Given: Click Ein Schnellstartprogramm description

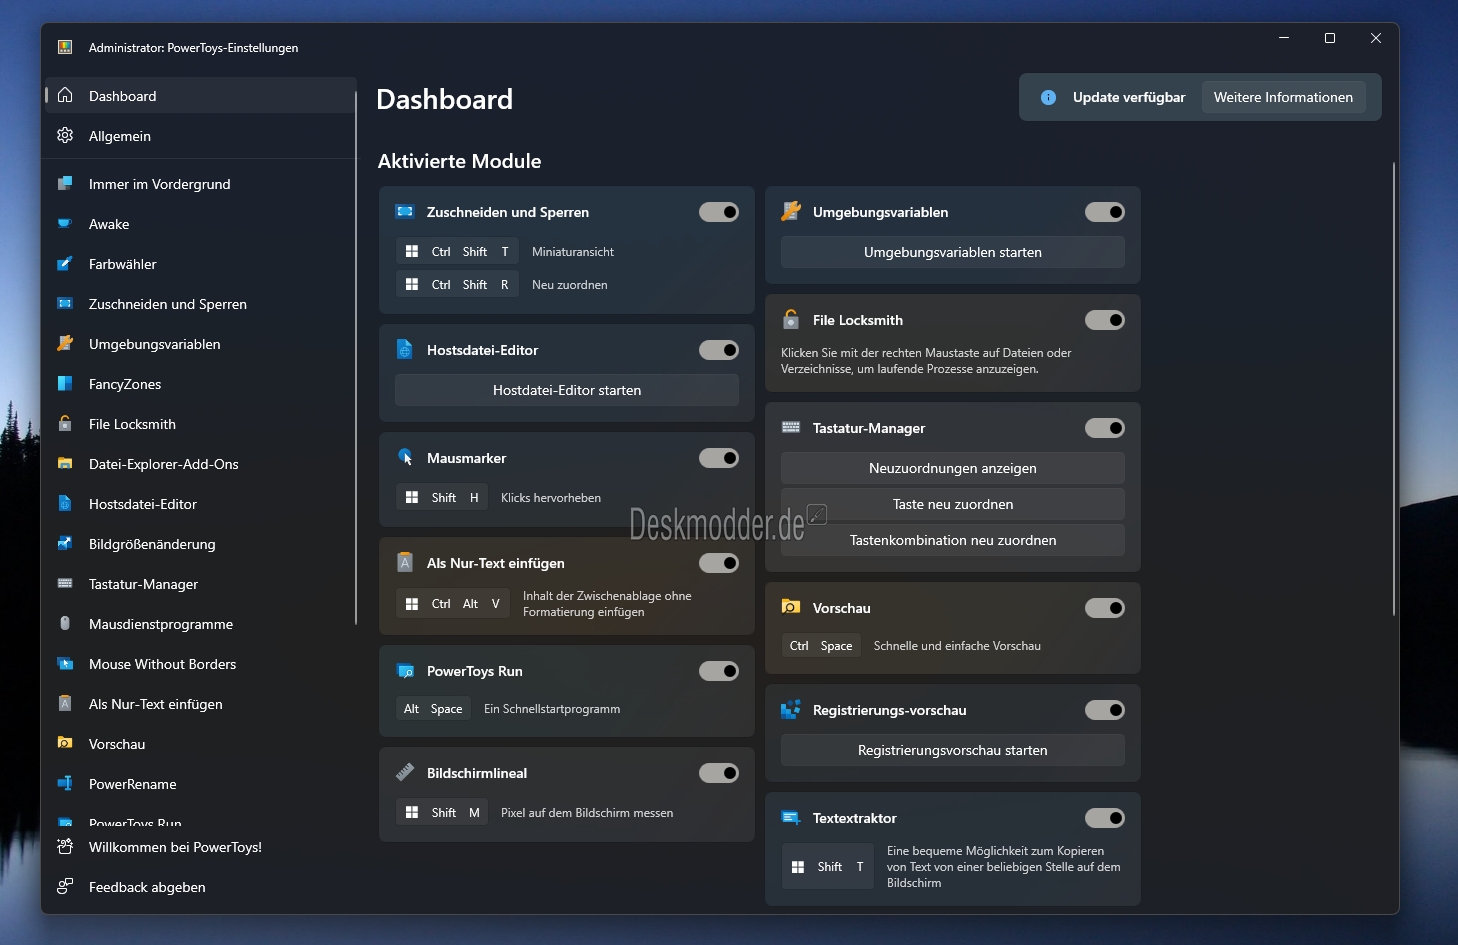Looking at the screenshot, I should pyautogui.click(x=552, y=709).
